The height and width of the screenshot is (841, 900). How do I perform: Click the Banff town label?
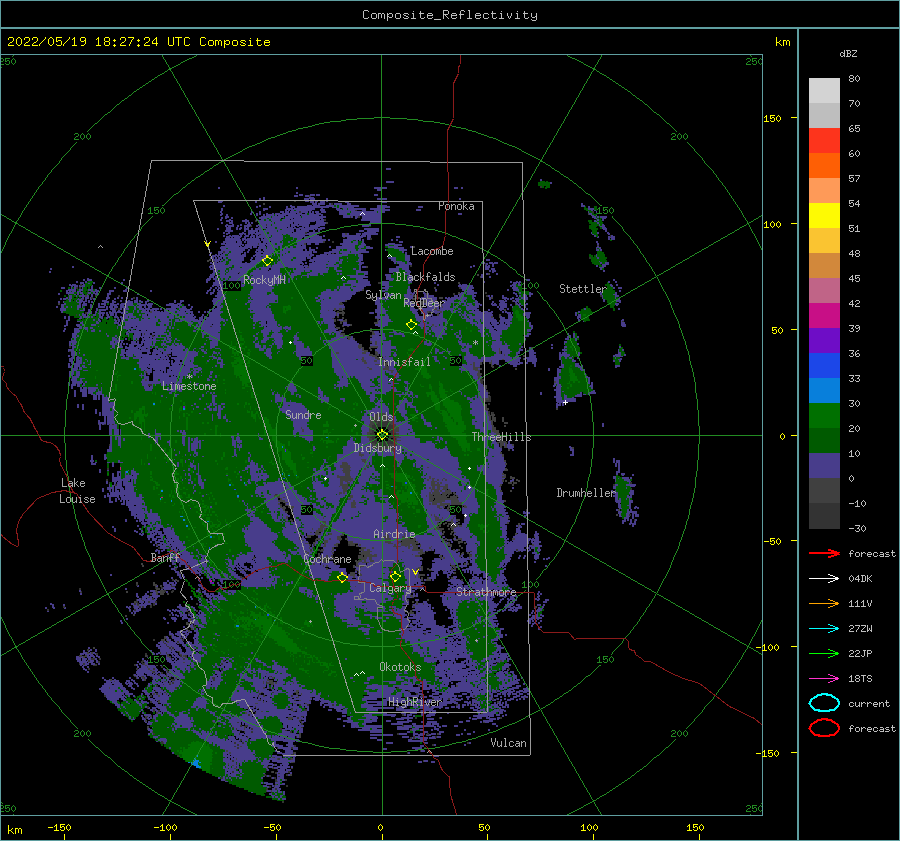[x=165, y=557]
